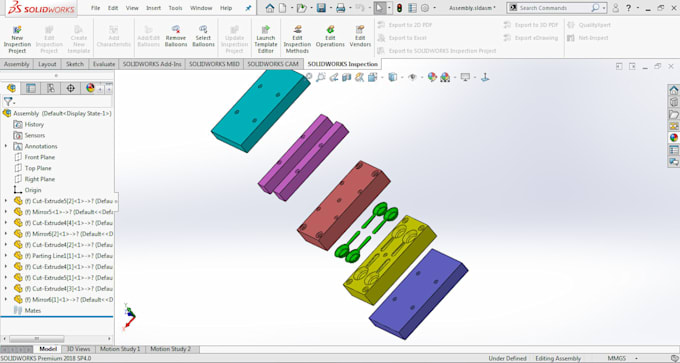Click the Home icon in title toolbar
680x363 pixels.
(x=270, y=8)
